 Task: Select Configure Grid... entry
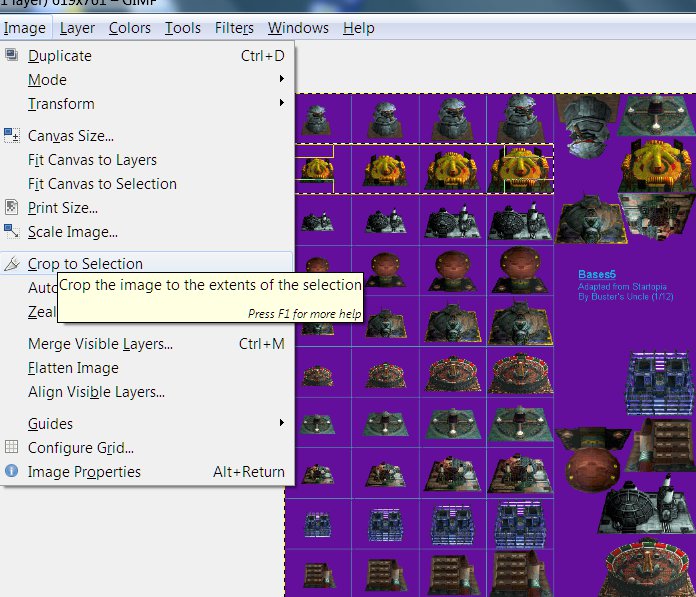tap(146, 447)
